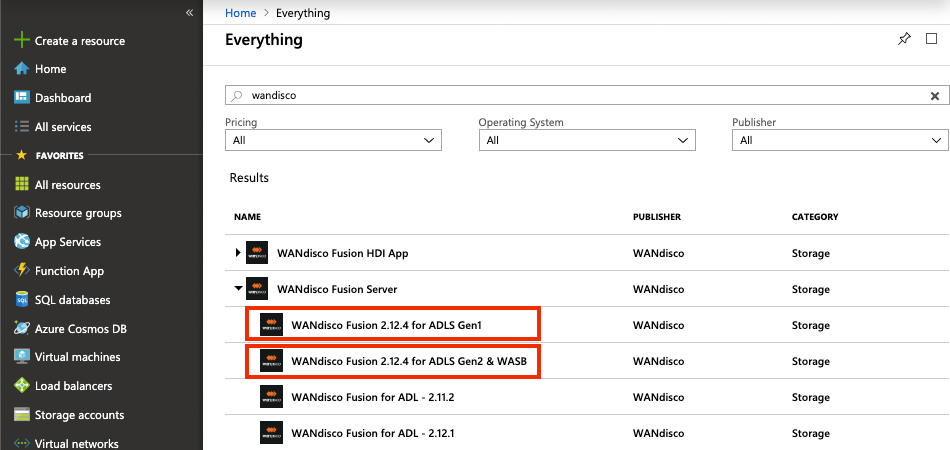Select WANdisco Fusion 2.12.4 for ADLS Gen1
Viewport: 950px width, 450px height.
[387, 325]
